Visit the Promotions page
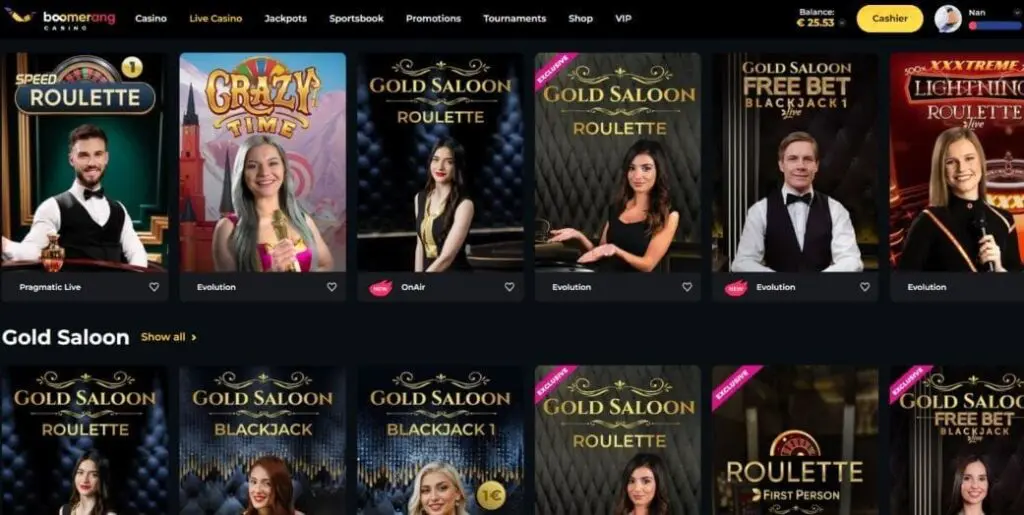 coord(433,18)
